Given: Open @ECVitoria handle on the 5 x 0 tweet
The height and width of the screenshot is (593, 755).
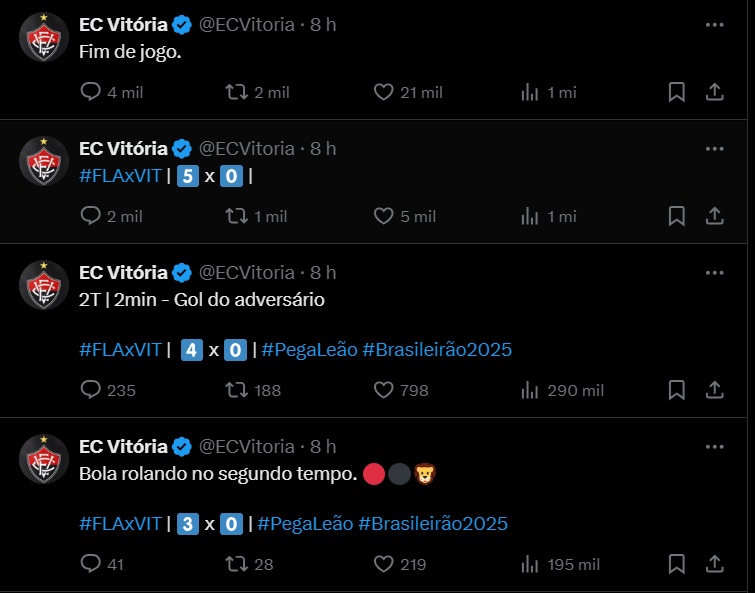Looking at the screenshot, I should [x=247, y=149].
